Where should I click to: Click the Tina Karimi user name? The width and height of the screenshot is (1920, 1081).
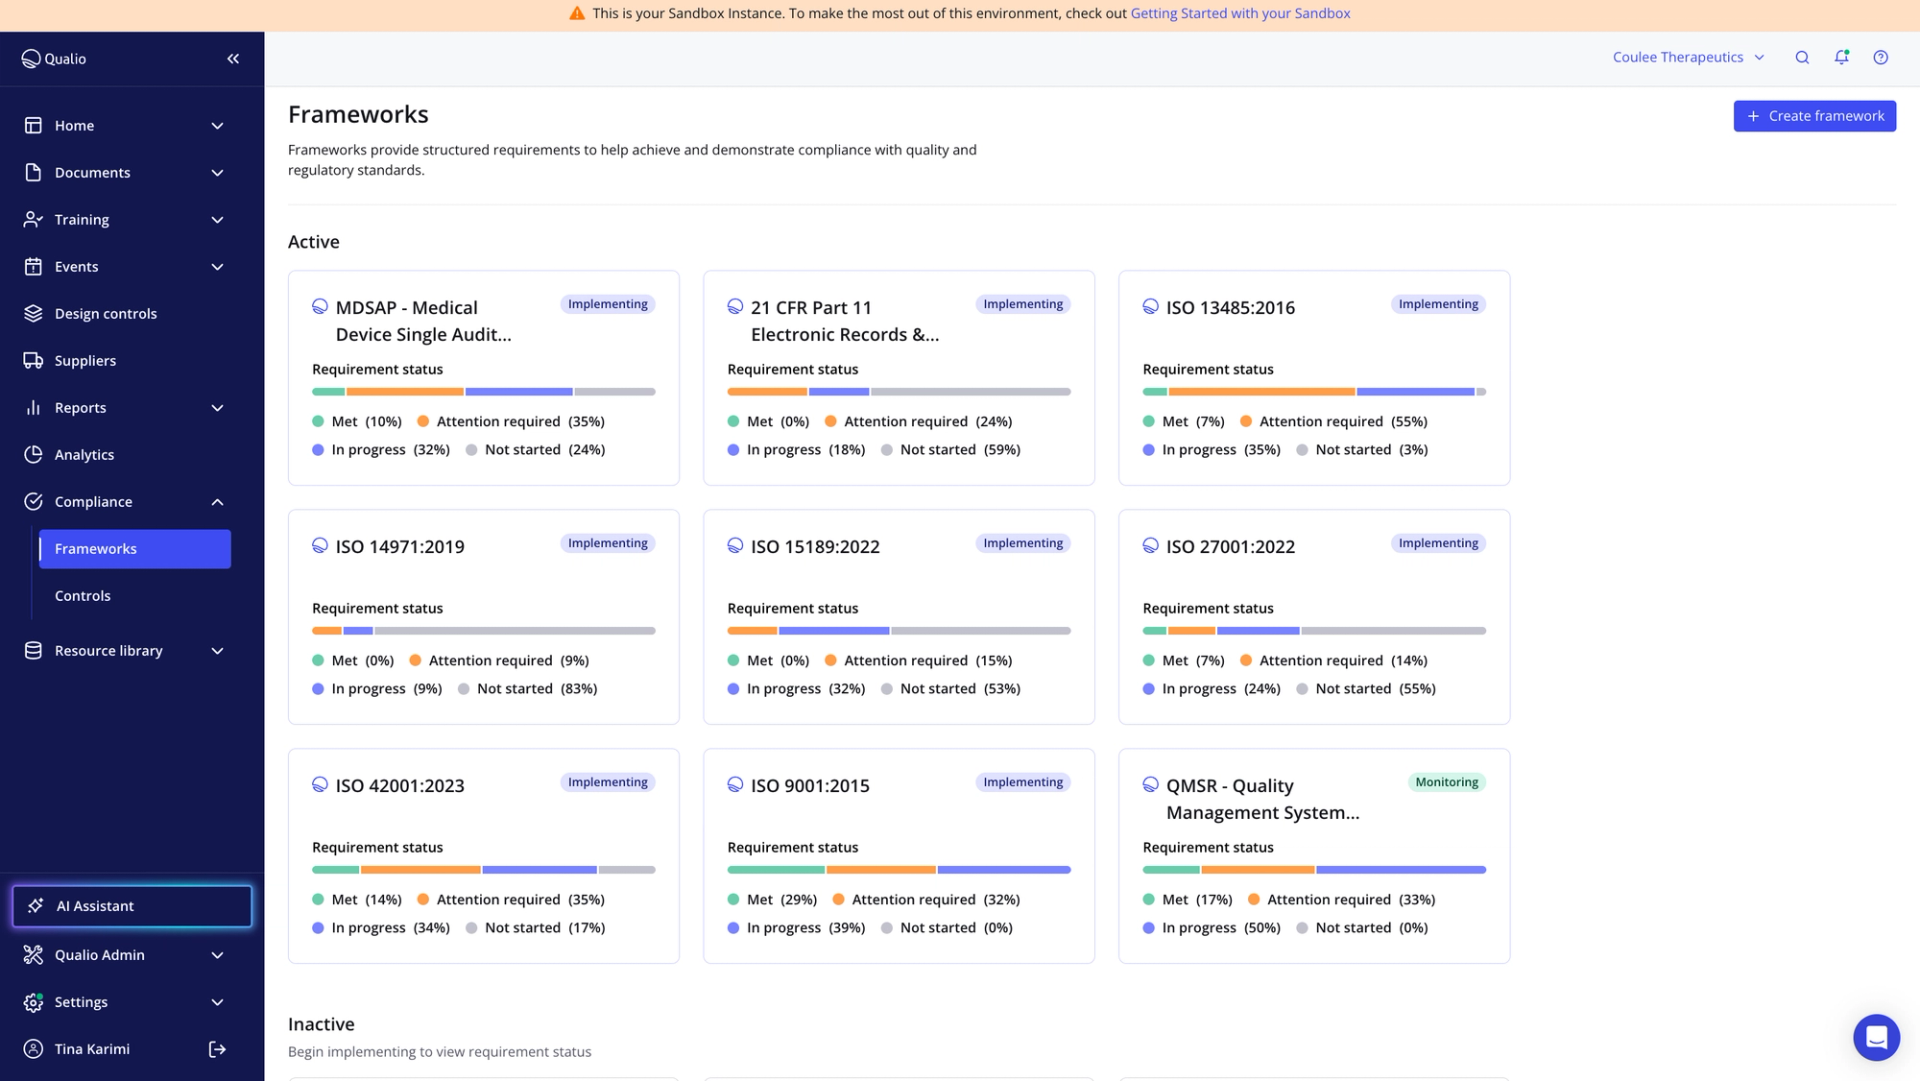point(92,1049)
